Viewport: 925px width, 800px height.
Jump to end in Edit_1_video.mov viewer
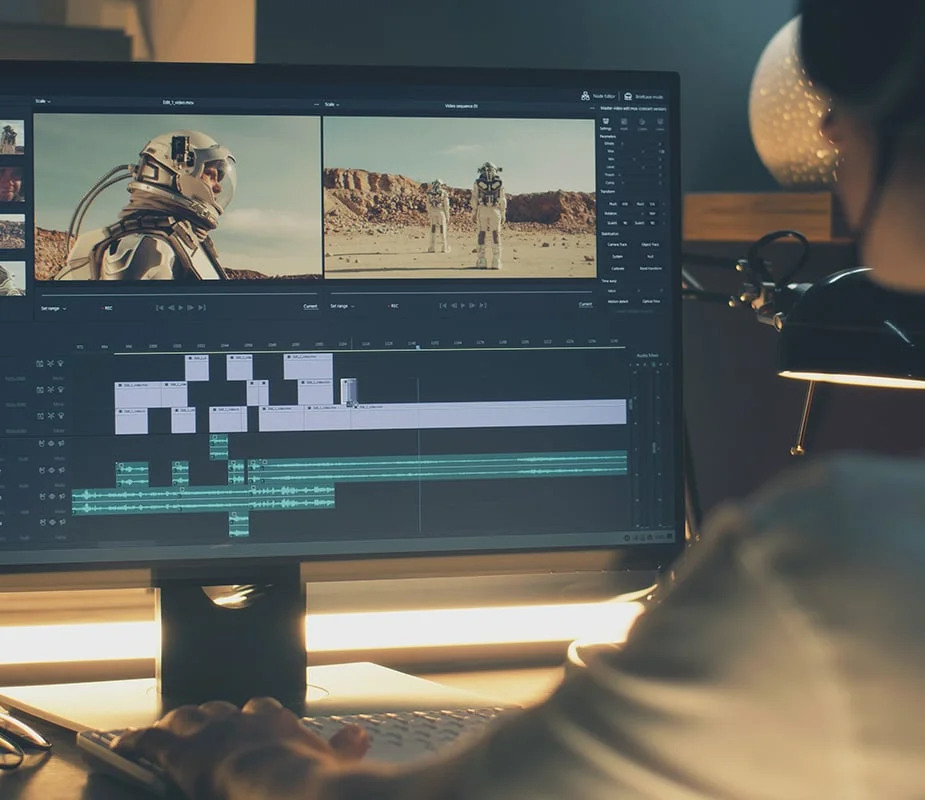tap(202, 307)
